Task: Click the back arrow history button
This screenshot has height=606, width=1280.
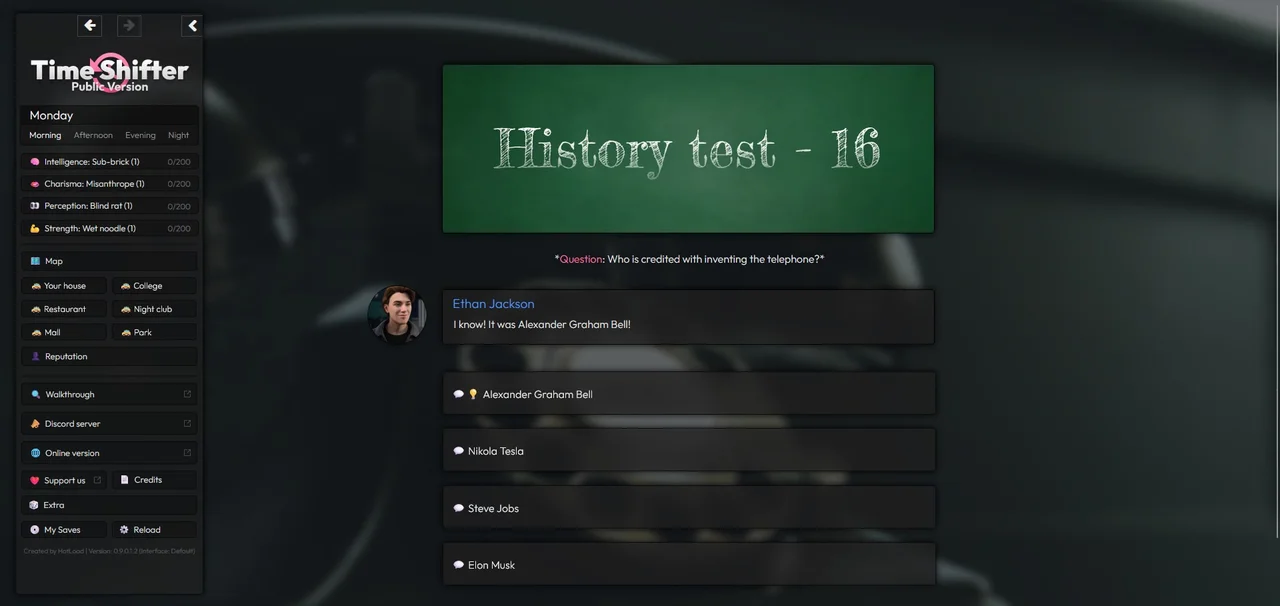Action: (x=90, y=25)
